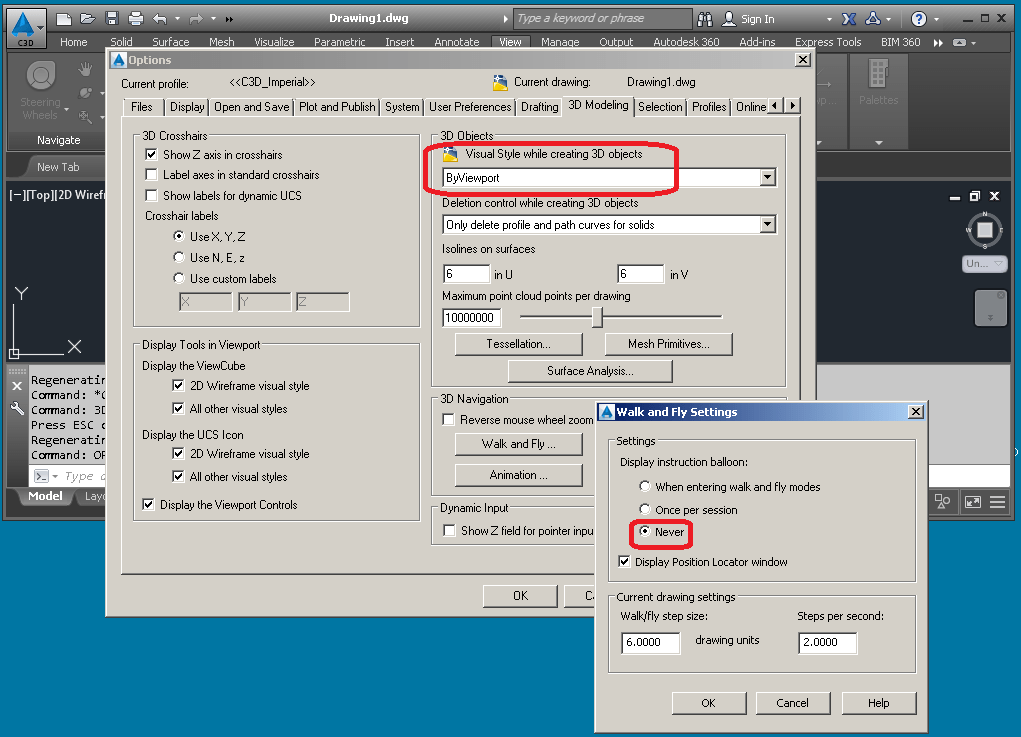Select the Use custom labels radio button
Viewport: 1021px width, 737px height.
[178, 278]
